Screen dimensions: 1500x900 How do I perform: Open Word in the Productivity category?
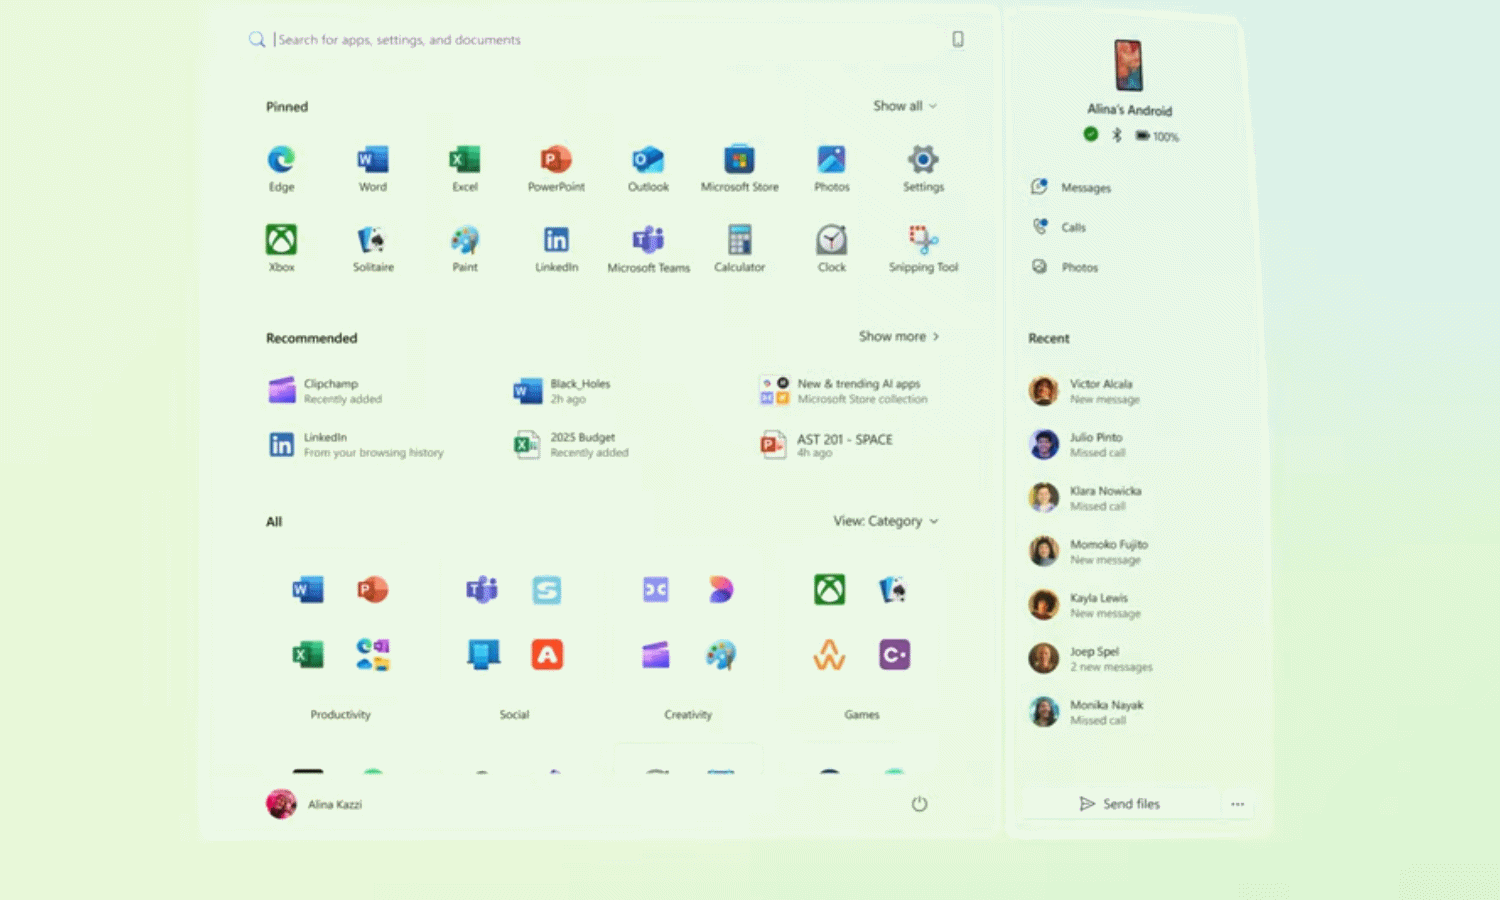(308, 589)
